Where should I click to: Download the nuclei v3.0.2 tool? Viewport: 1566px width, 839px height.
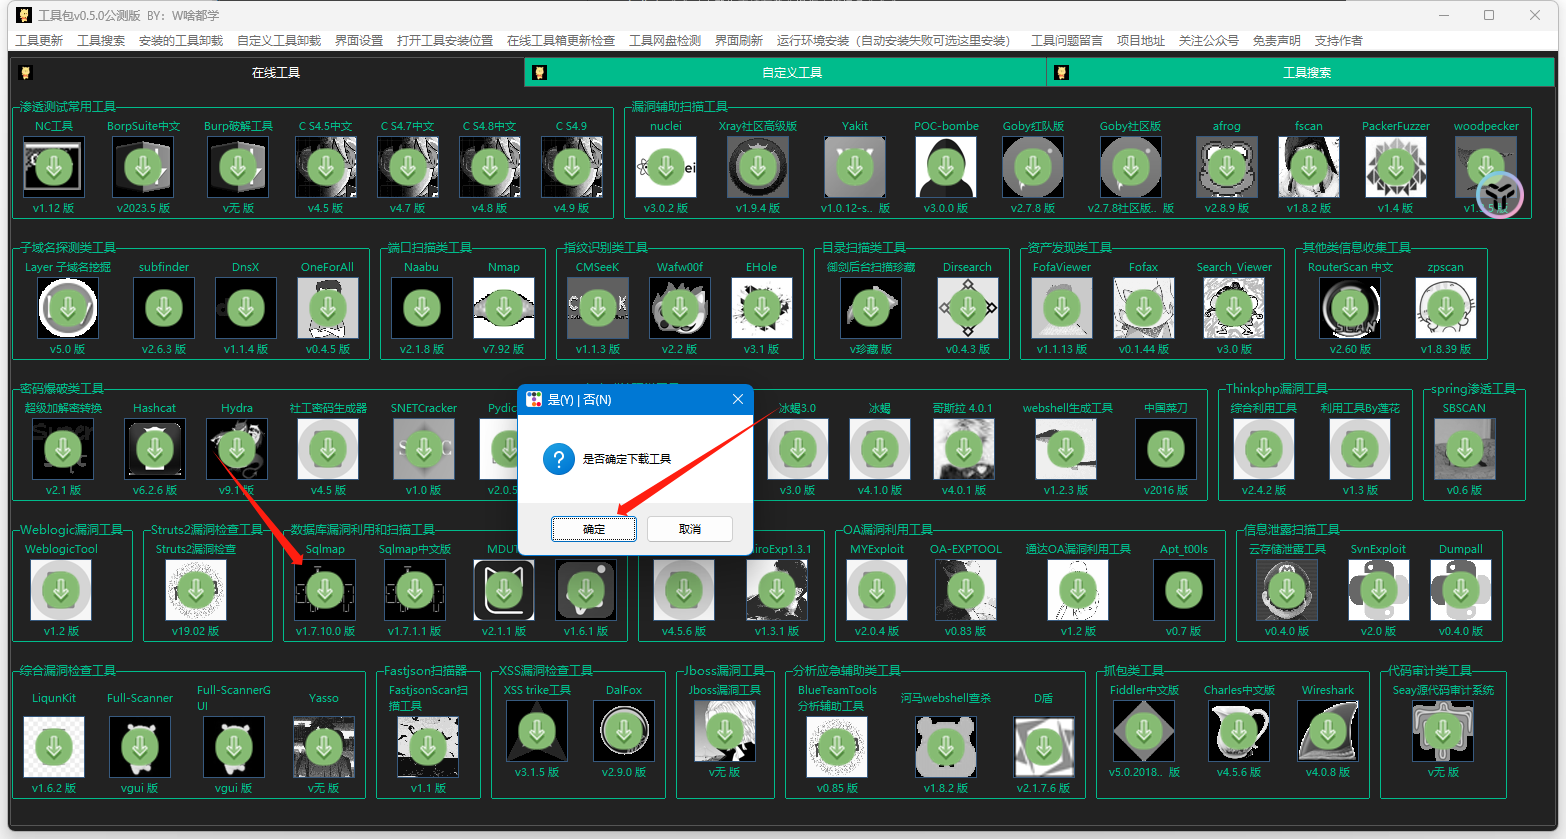(x=666, y=167)
